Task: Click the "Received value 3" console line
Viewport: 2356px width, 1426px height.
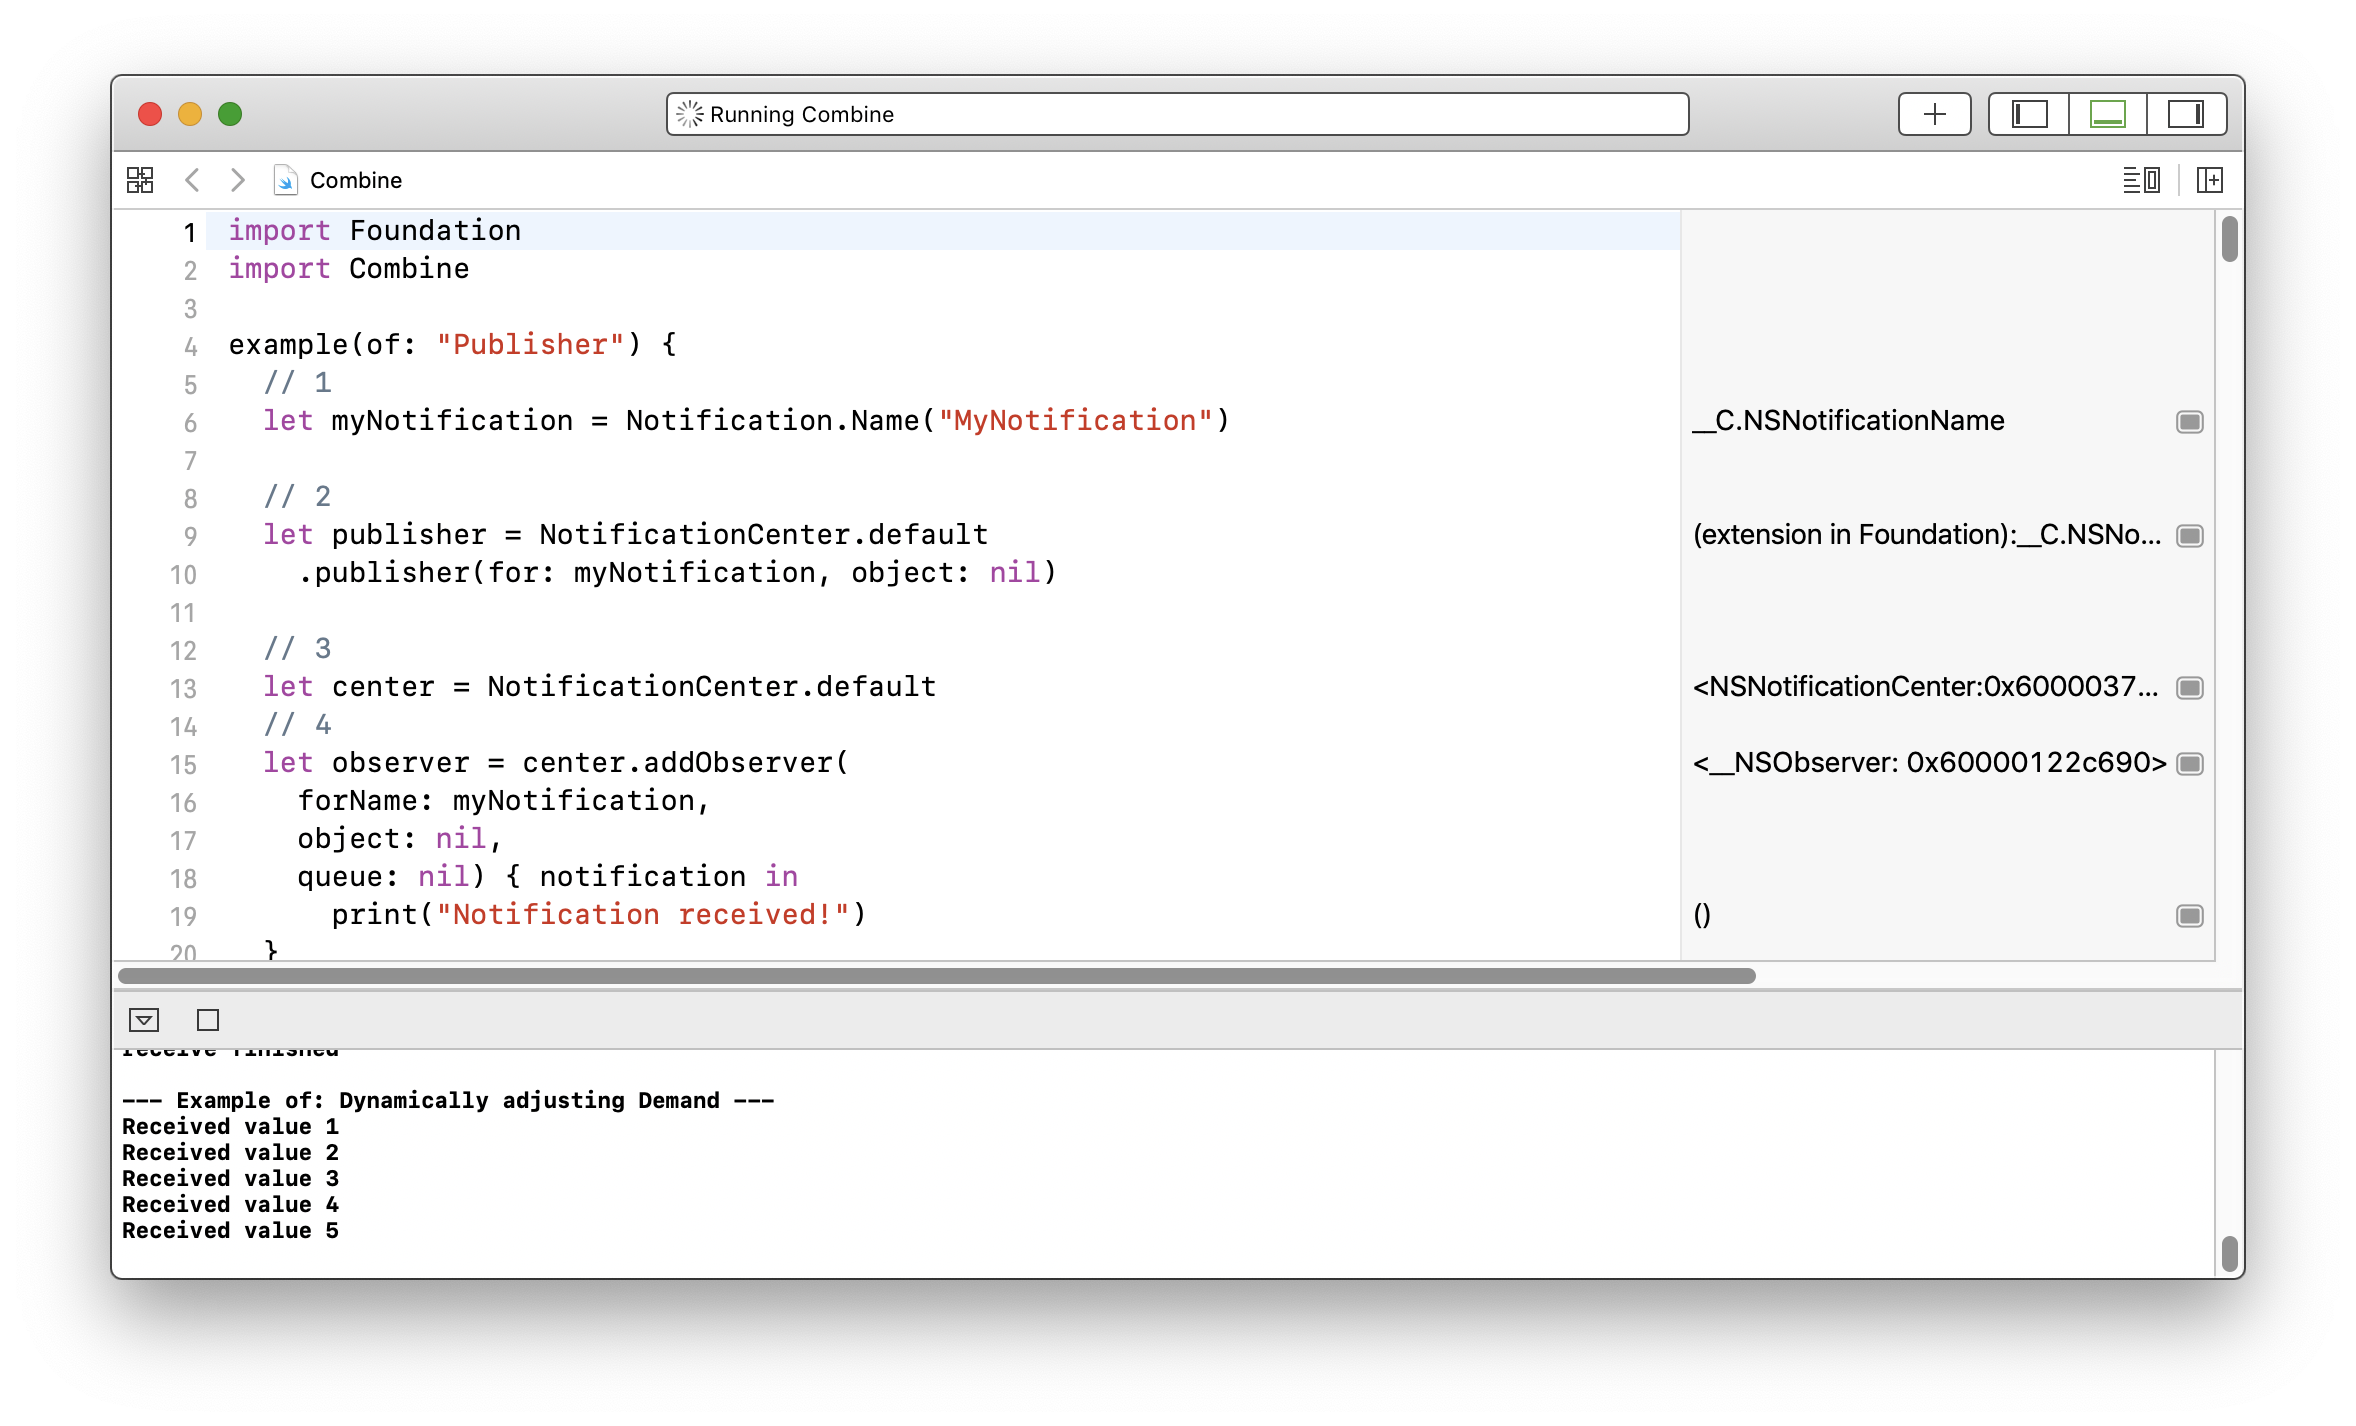Action: coord(231,1179)
